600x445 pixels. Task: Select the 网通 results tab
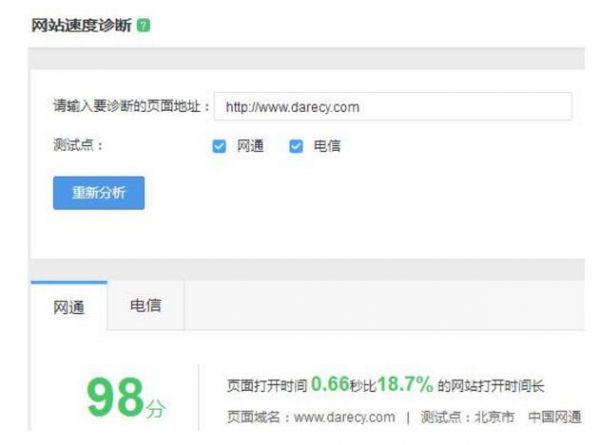69,308
